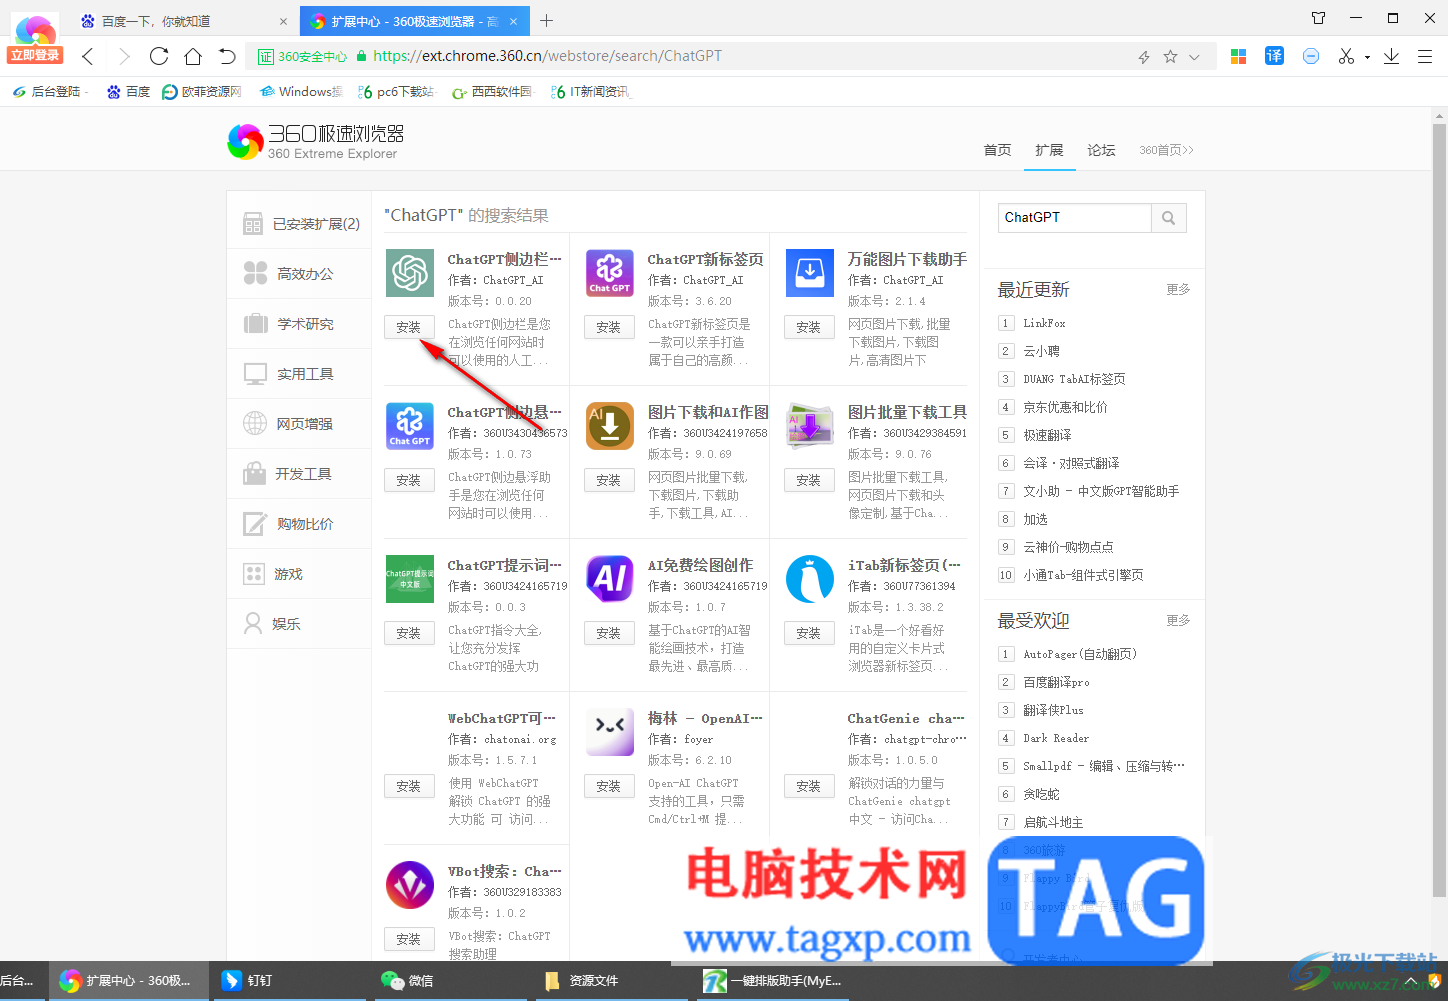
Task: Open the browser home page
Action: click(x=193, y=56)
